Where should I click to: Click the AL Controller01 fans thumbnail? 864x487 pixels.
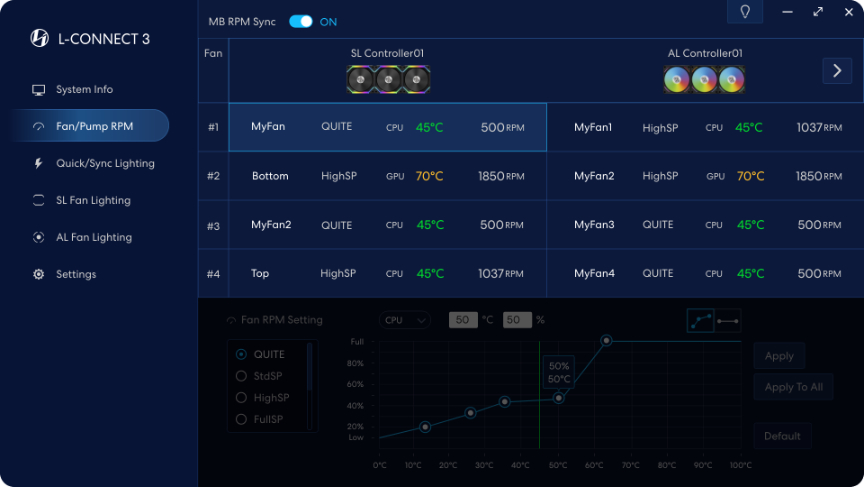tap(704, 79)
